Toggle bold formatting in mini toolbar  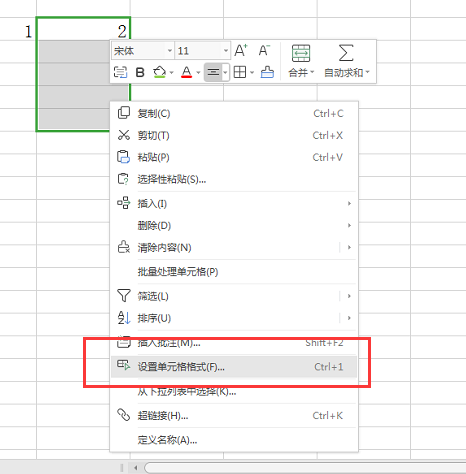pyautogui.click(x=140, y=72)
